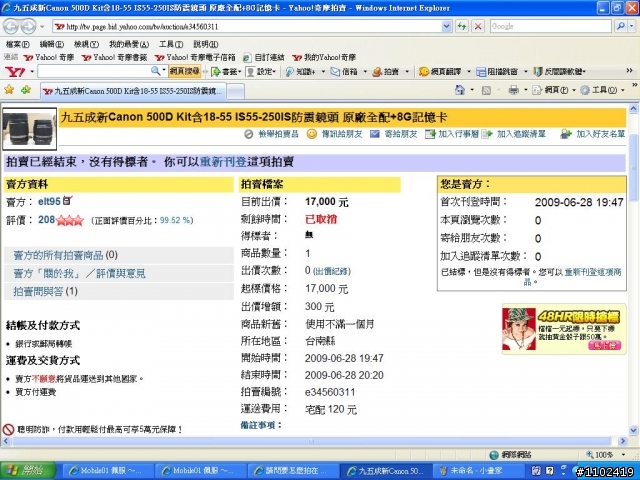Click the Yahoo toolbar 設定 settings icon
Viewport: 640px width, 480px height.
(250, 72)
